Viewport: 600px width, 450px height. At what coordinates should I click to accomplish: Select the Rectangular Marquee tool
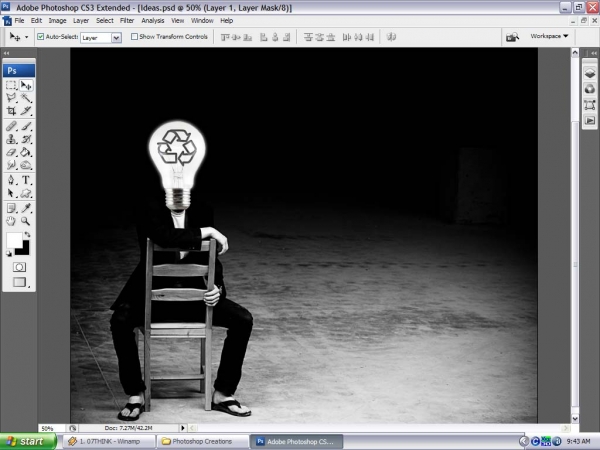pos(11,85)
